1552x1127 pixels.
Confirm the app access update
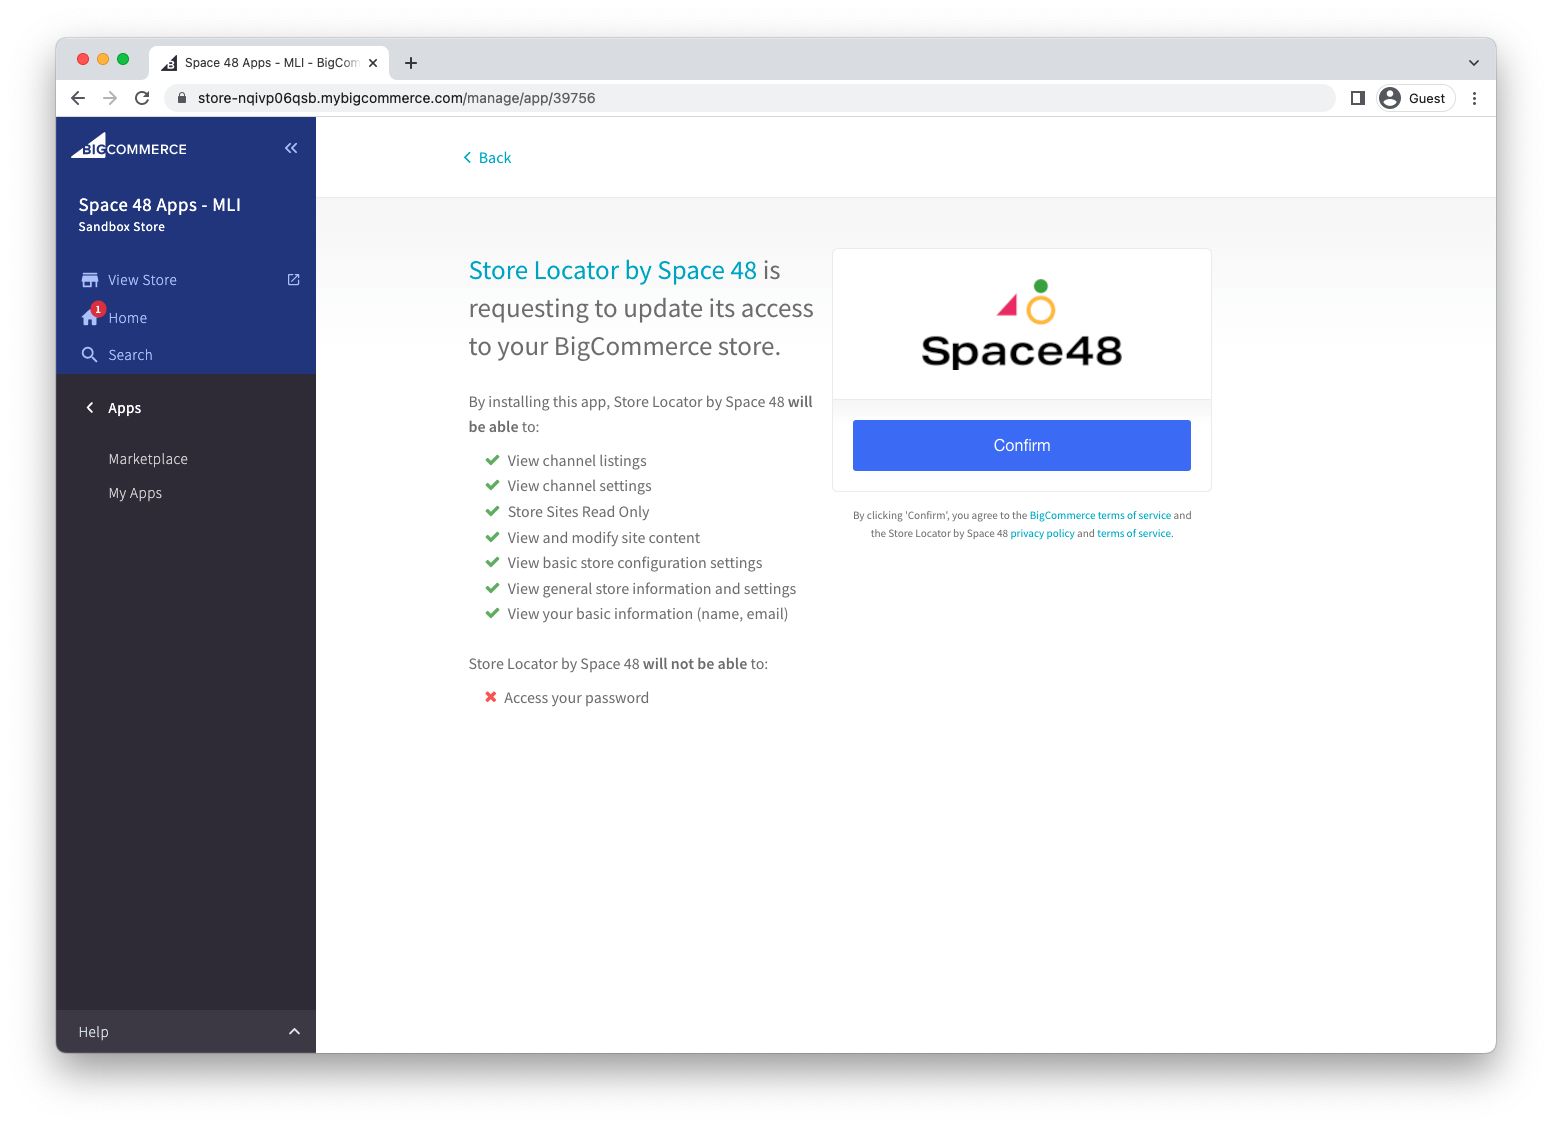click(x=1021, y=445)
